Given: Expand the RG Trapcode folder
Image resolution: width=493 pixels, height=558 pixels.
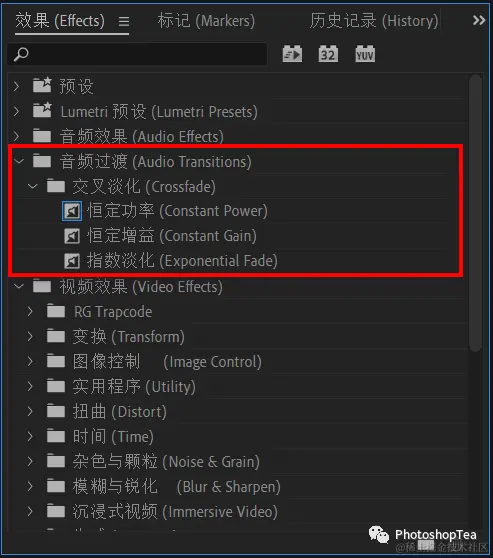Looking at the screenshot, I should pos(30,311).
